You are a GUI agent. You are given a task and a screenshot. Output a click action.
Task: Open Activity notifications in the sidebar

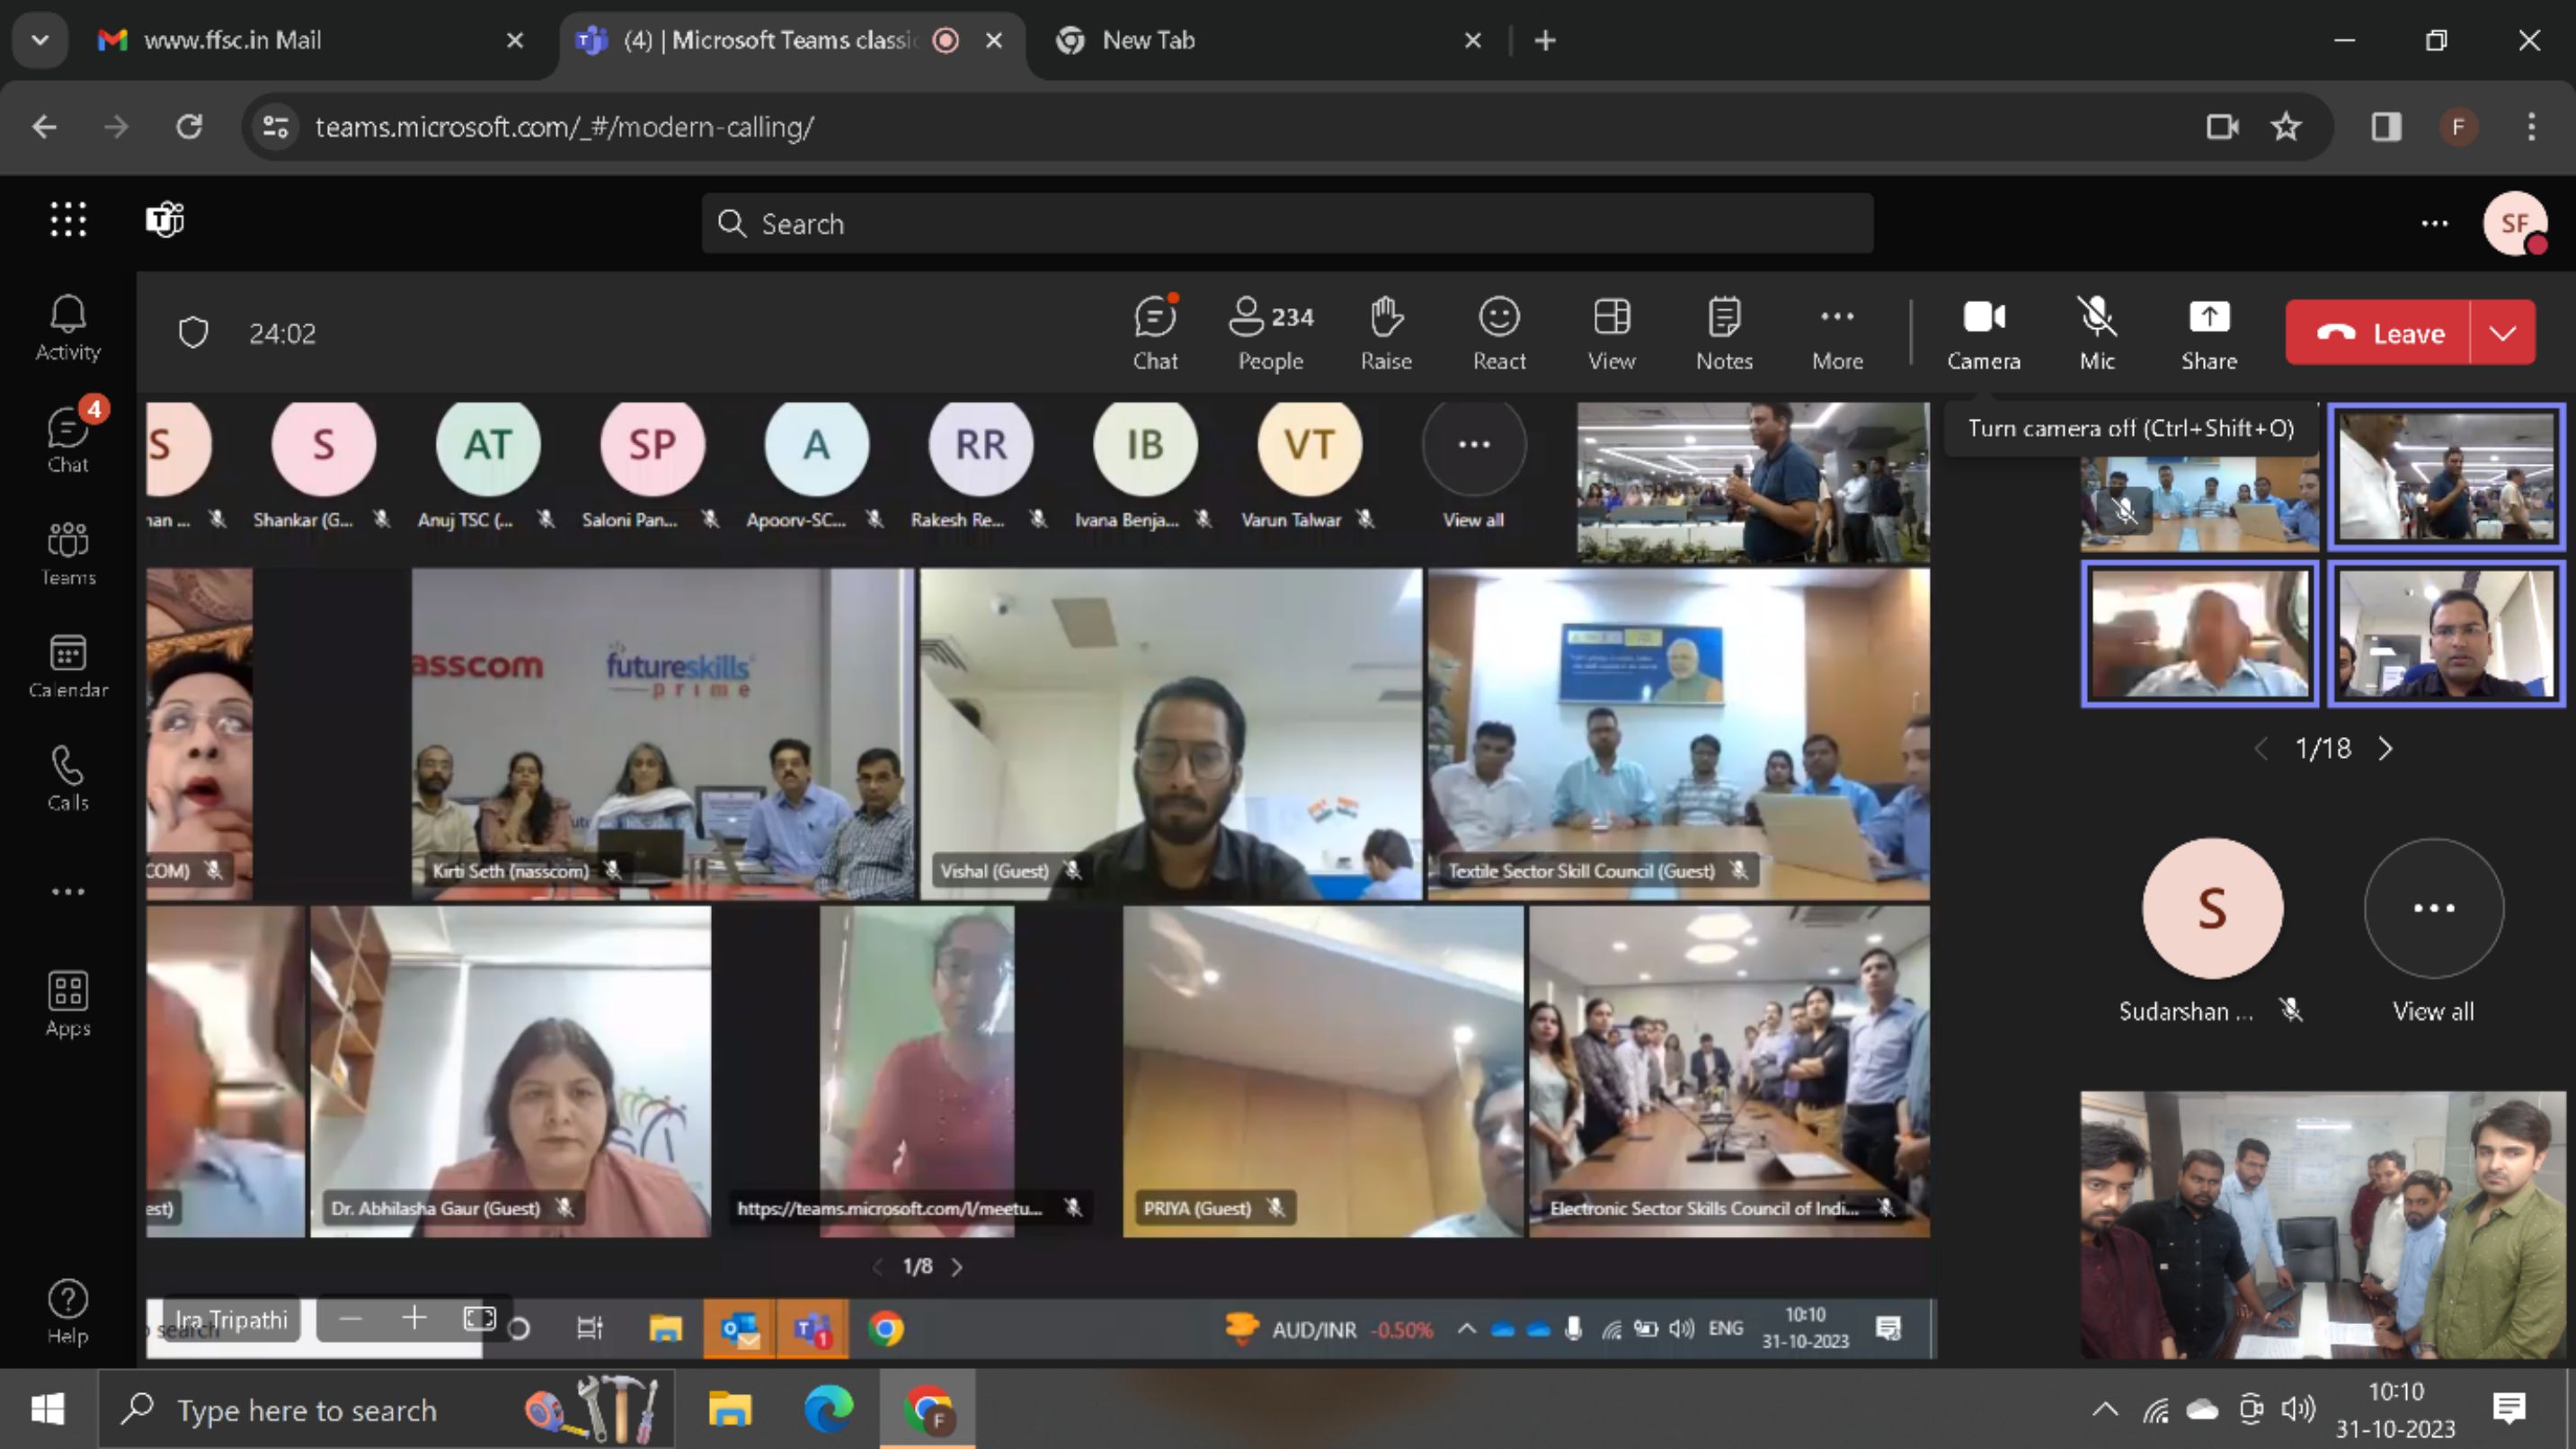point(68,327)
